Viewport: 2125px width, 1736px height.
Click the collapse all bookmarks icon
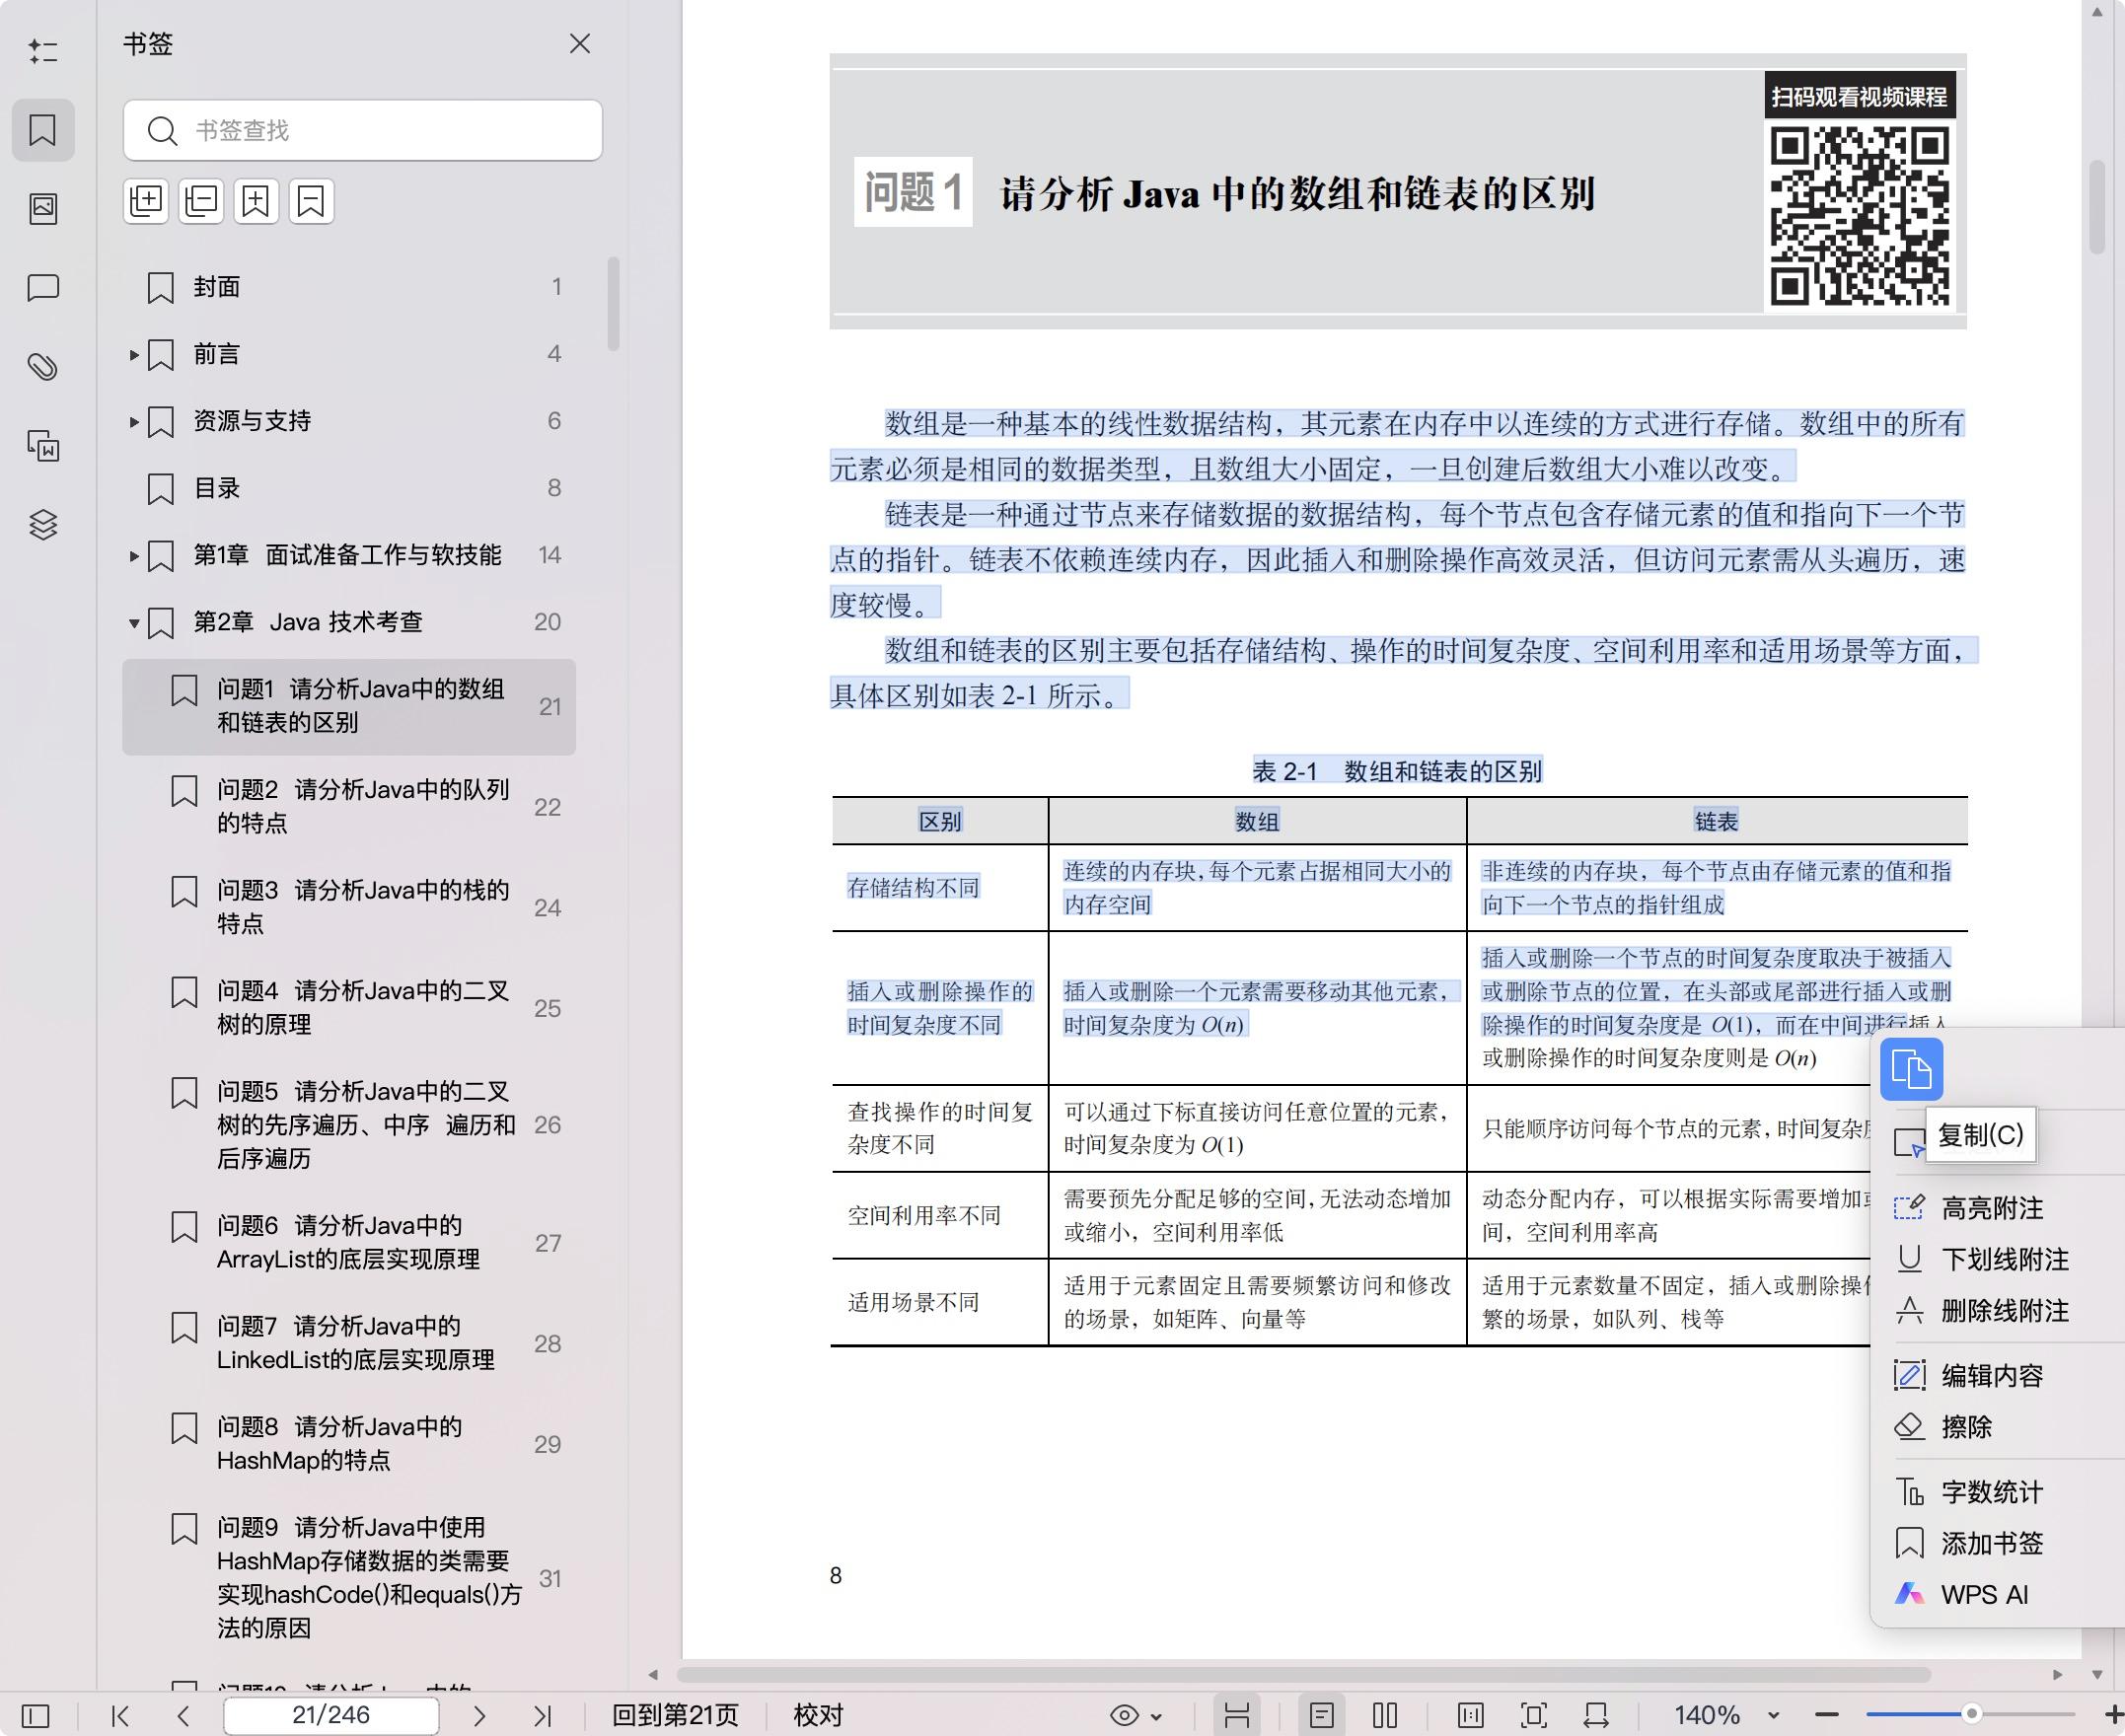pos(201,201)
